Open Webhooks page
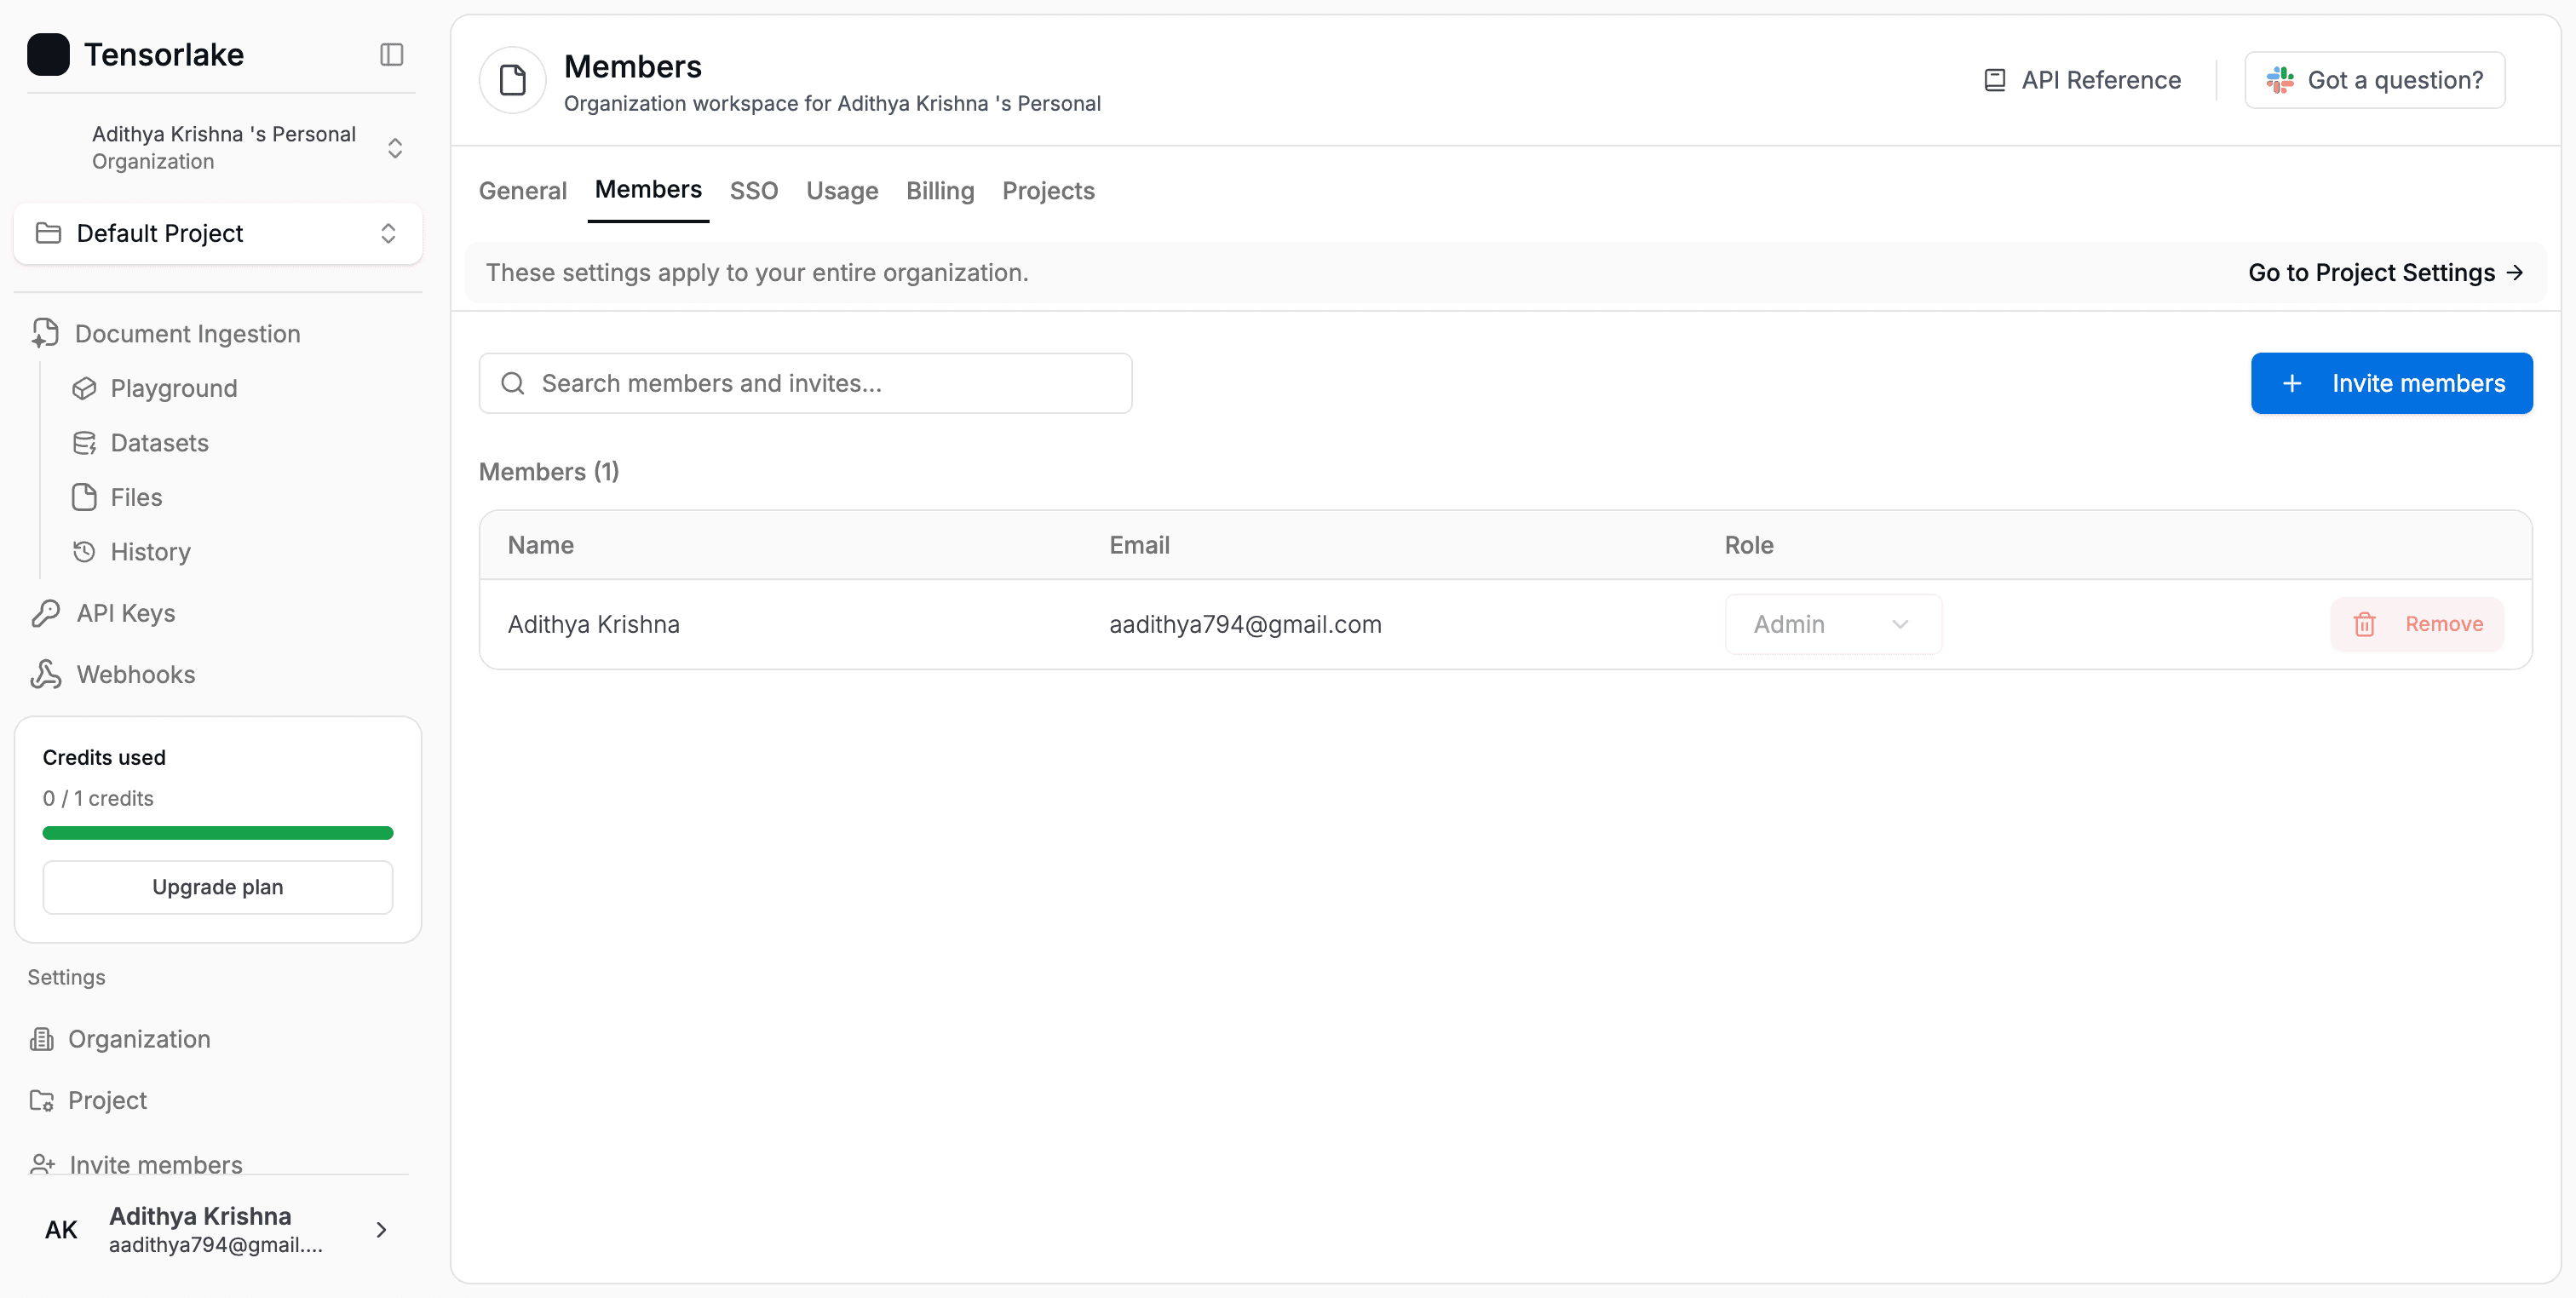The image size is (2576, 1298). tap(136, 674)
